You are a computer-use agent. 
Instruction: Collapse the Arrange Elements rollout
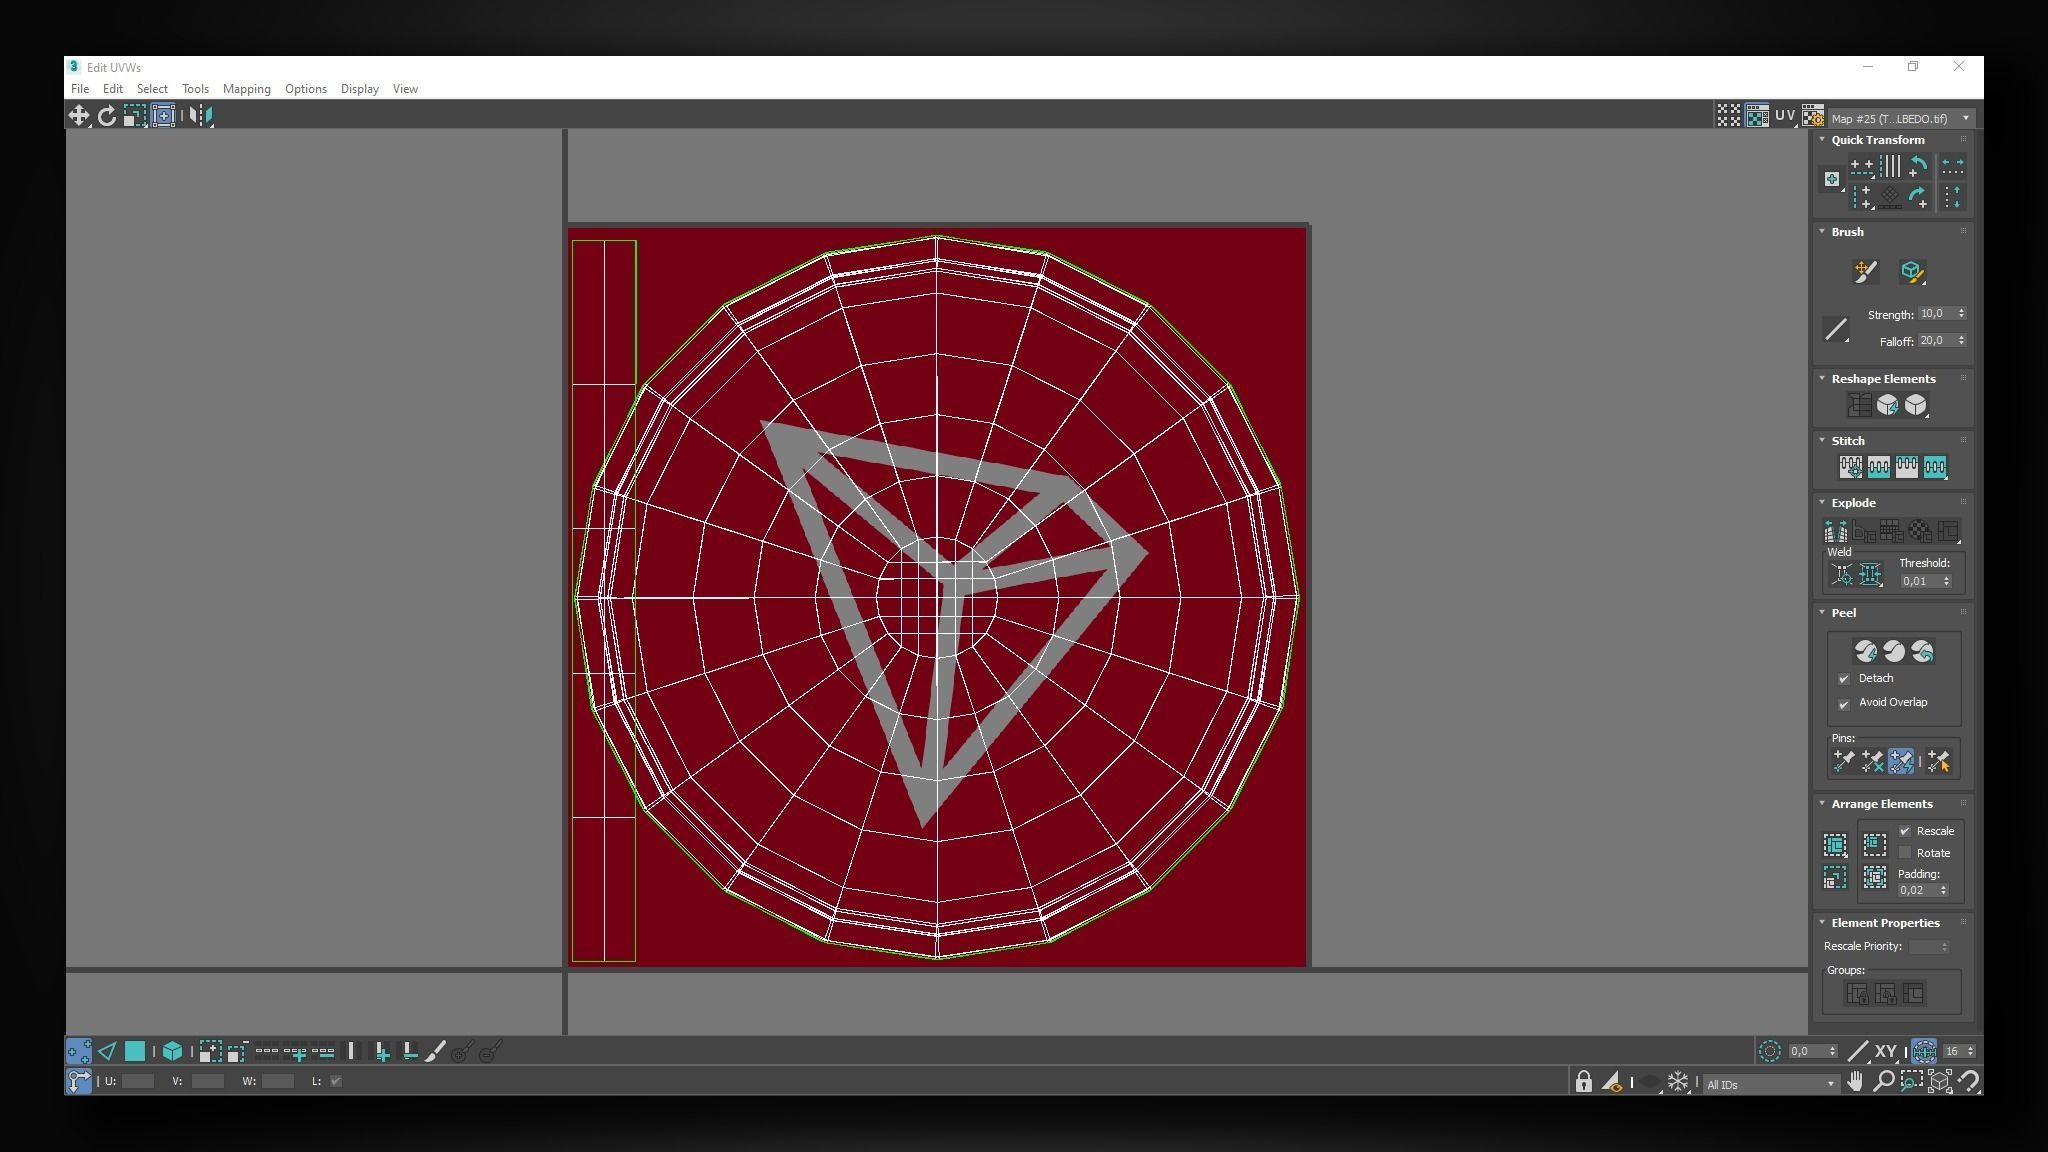[1822, 803]
